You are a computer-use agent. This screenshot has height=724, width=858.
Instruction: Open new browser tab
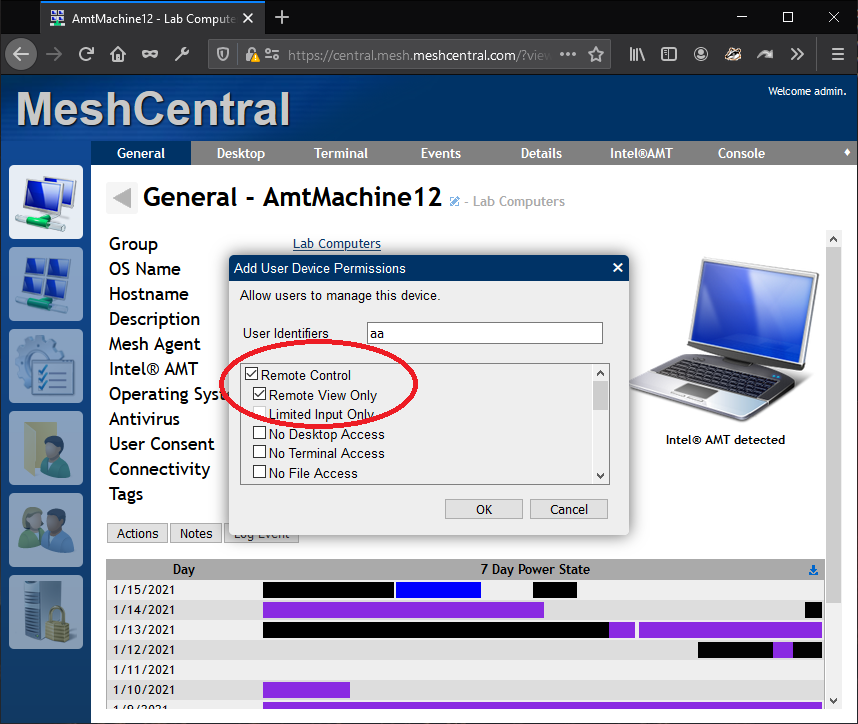click(x=282, y=18)
